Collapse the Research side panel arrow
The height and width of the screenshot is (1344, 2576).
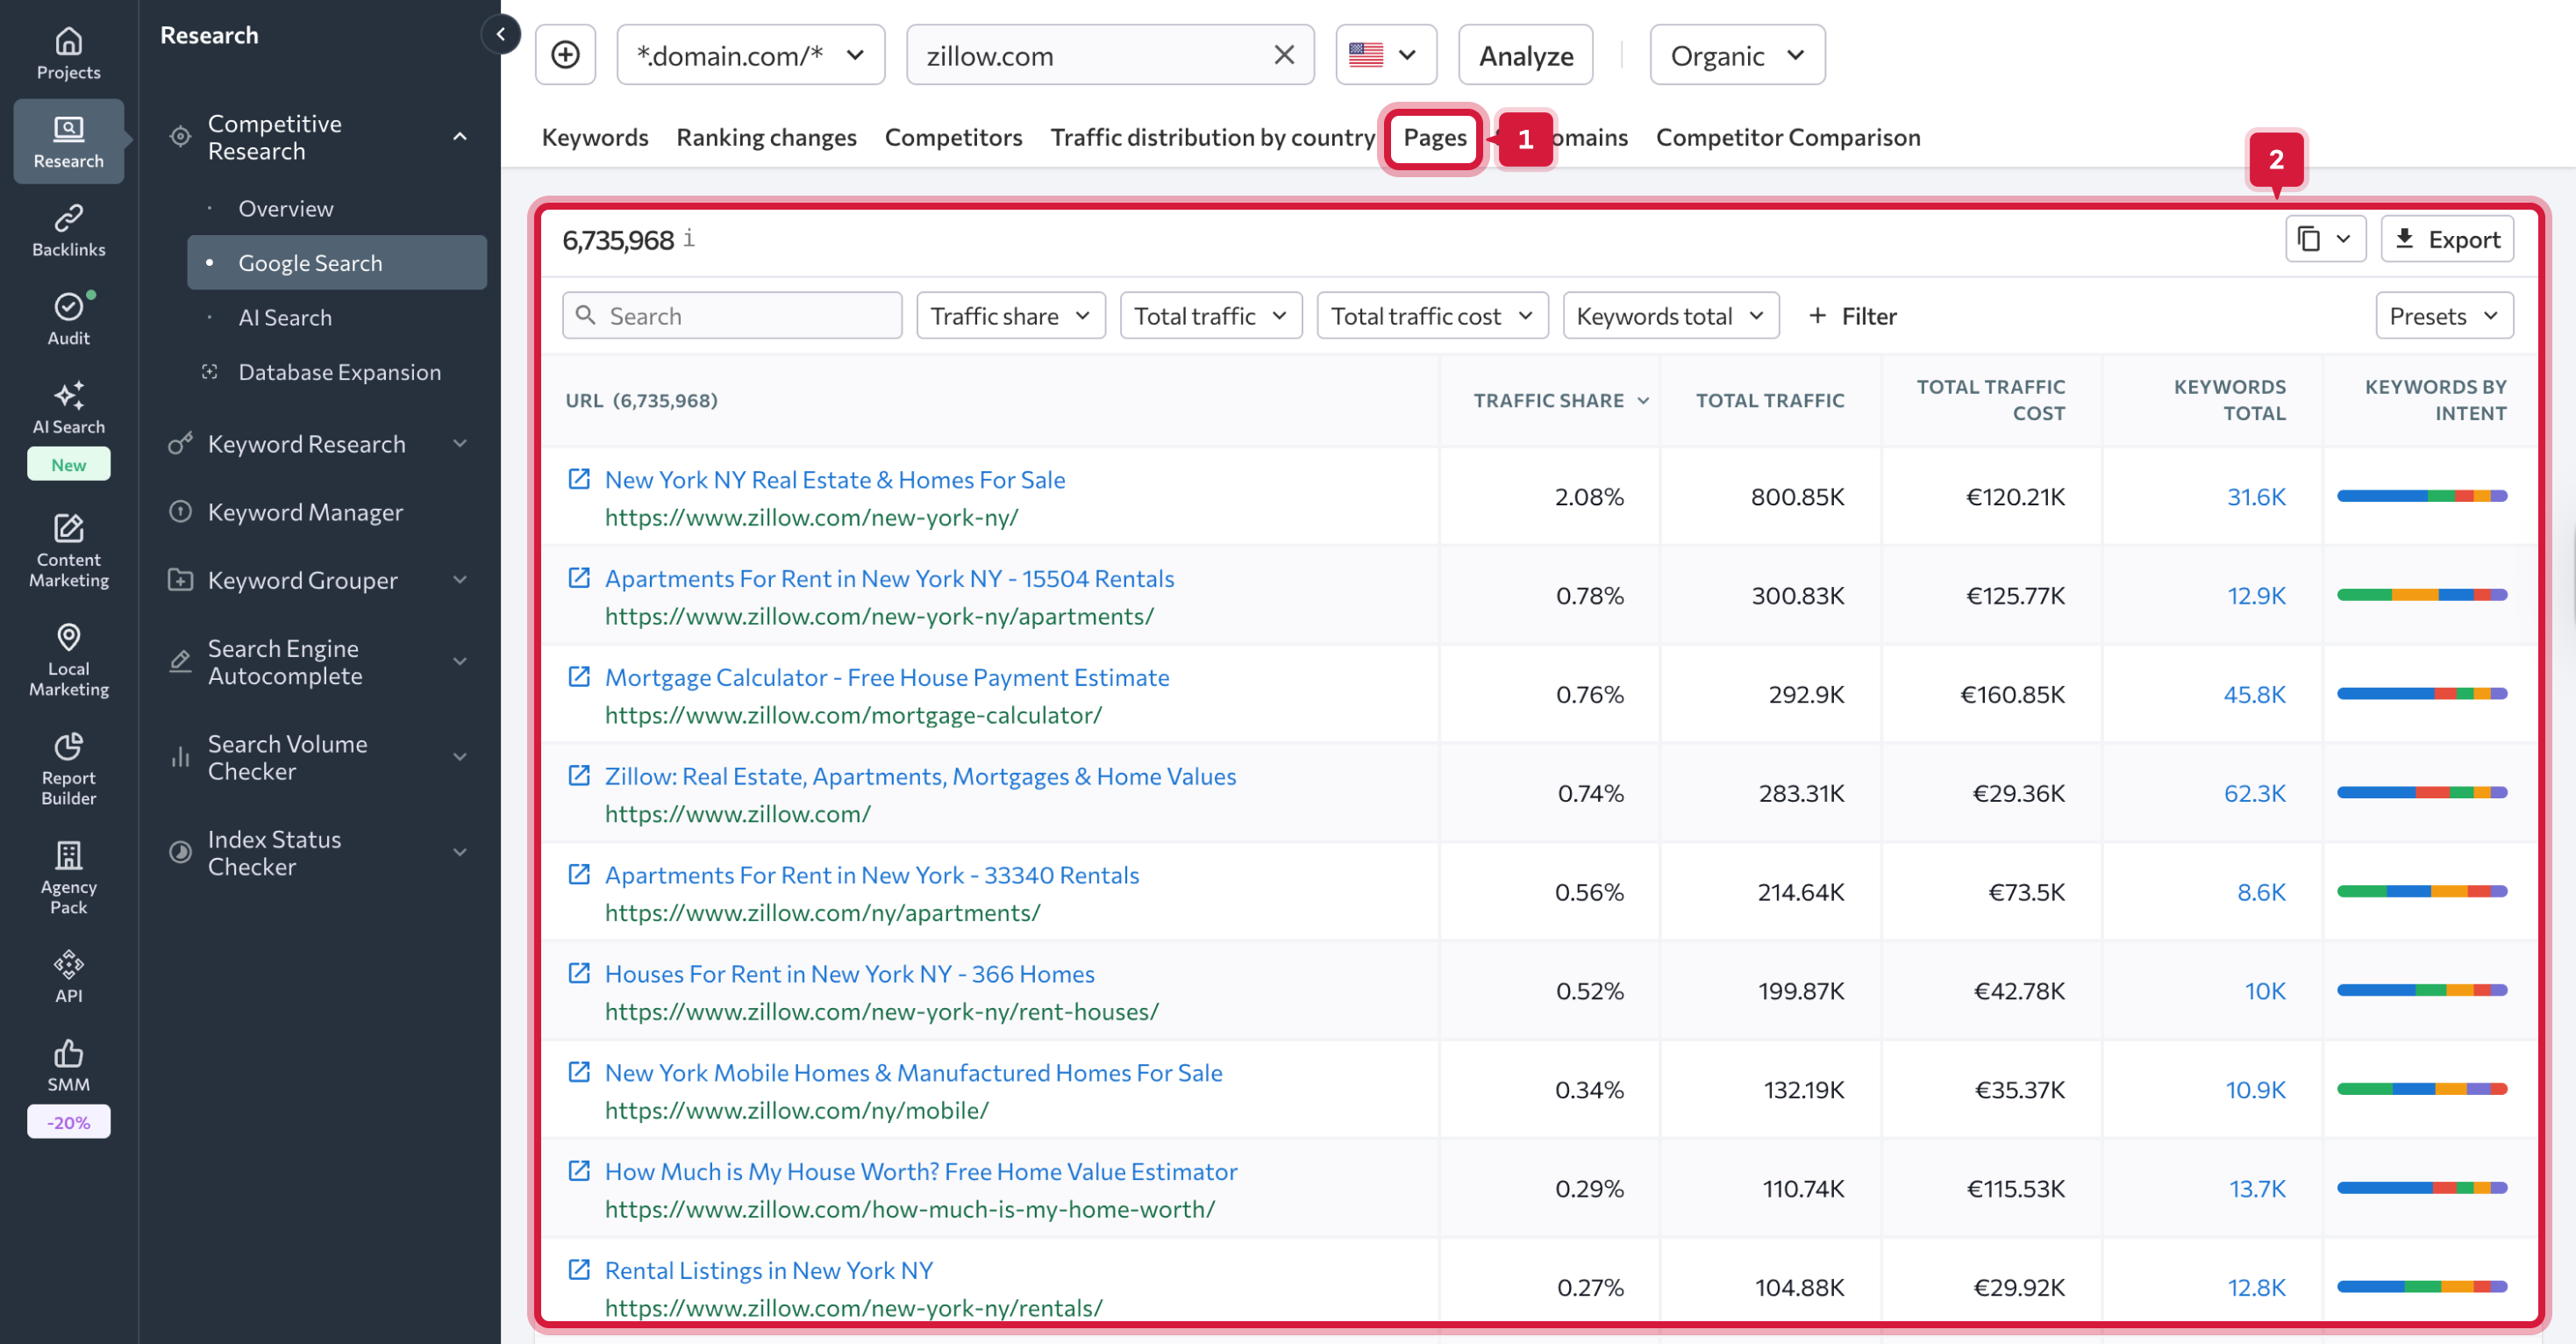500,34
